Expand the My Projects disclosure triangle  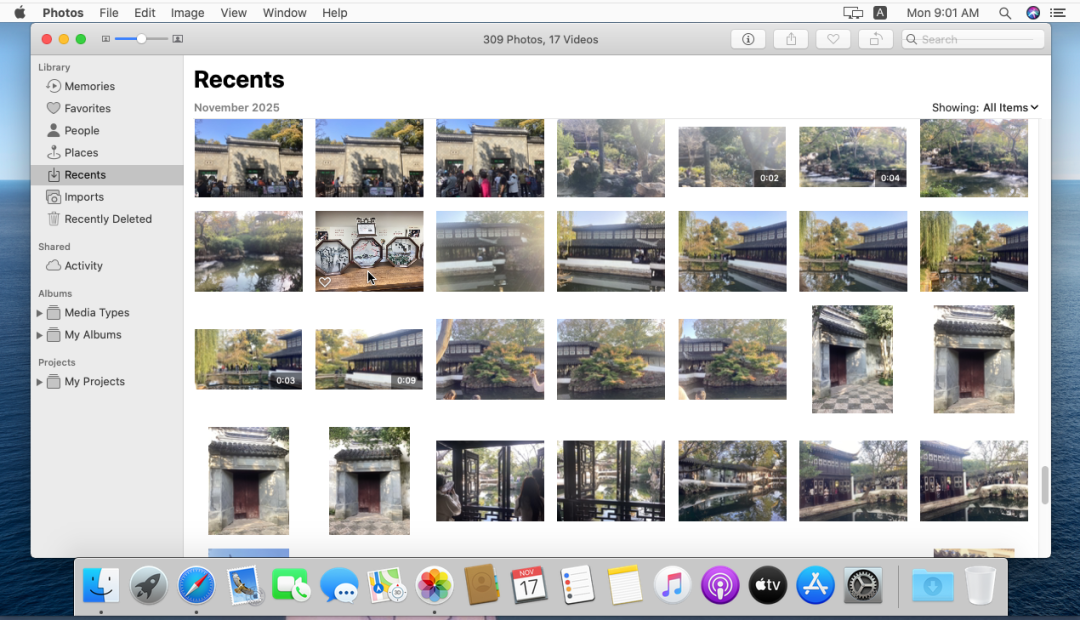coord(39,382)
